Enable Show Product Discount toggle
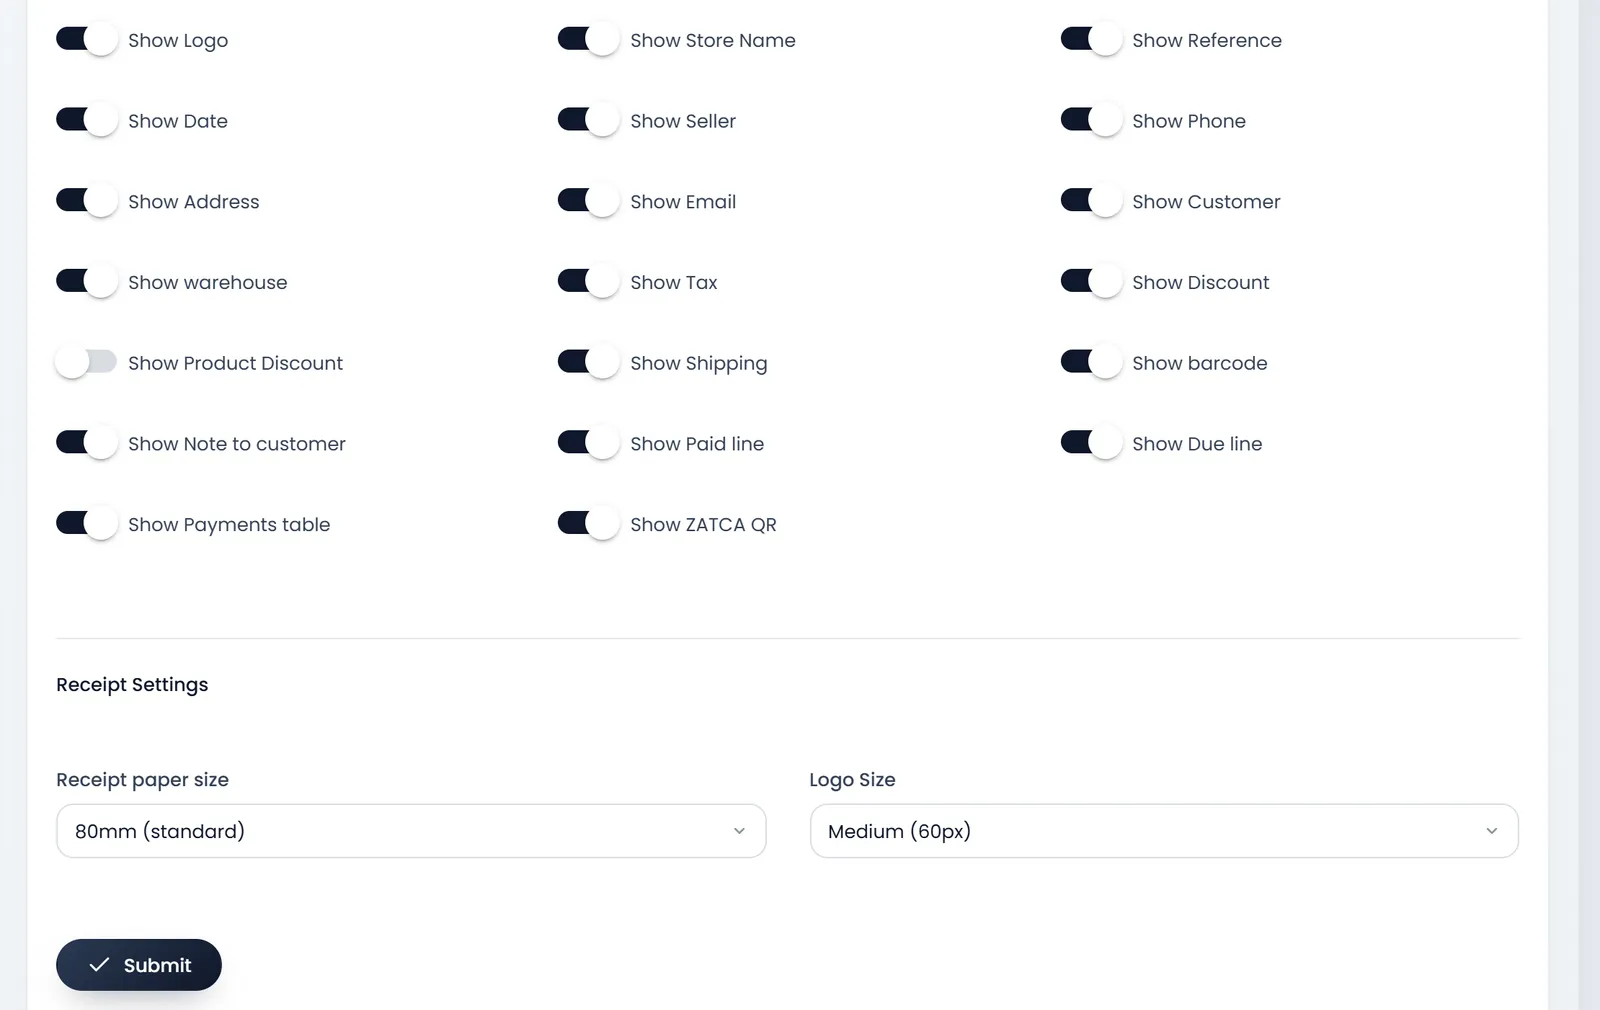Image resolution: width=1600 pixels, height=1010 pixels. pyautogui.click(x=86, y=363)
